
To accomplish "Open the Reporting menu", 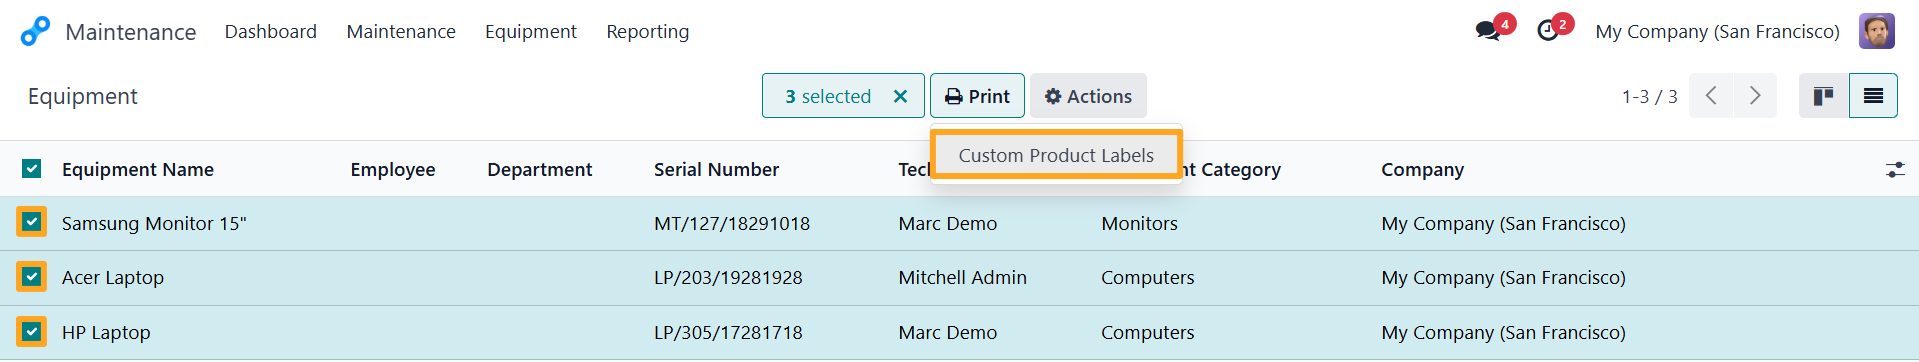I will (648, 32).
